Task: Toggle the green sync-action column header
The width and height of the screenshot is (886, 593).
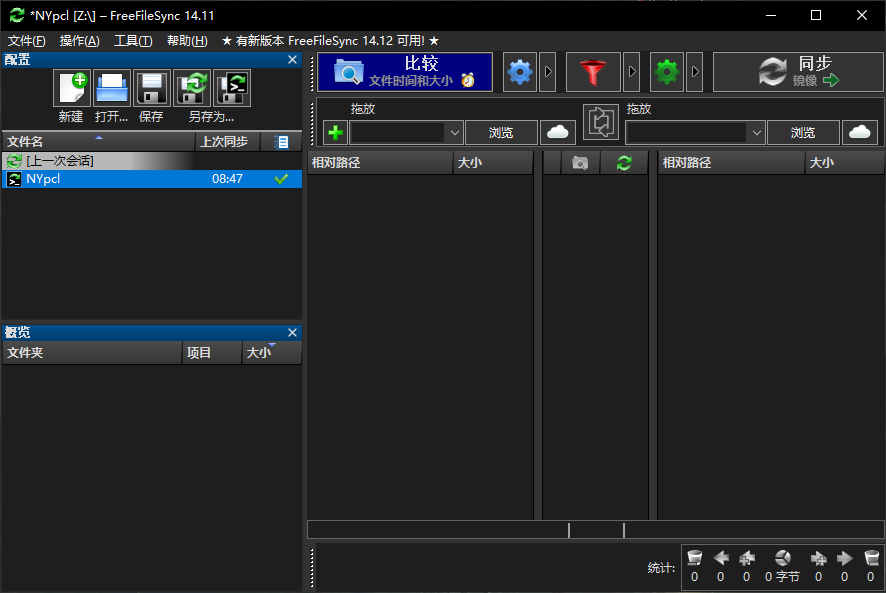Action: (x=624, y=163)
